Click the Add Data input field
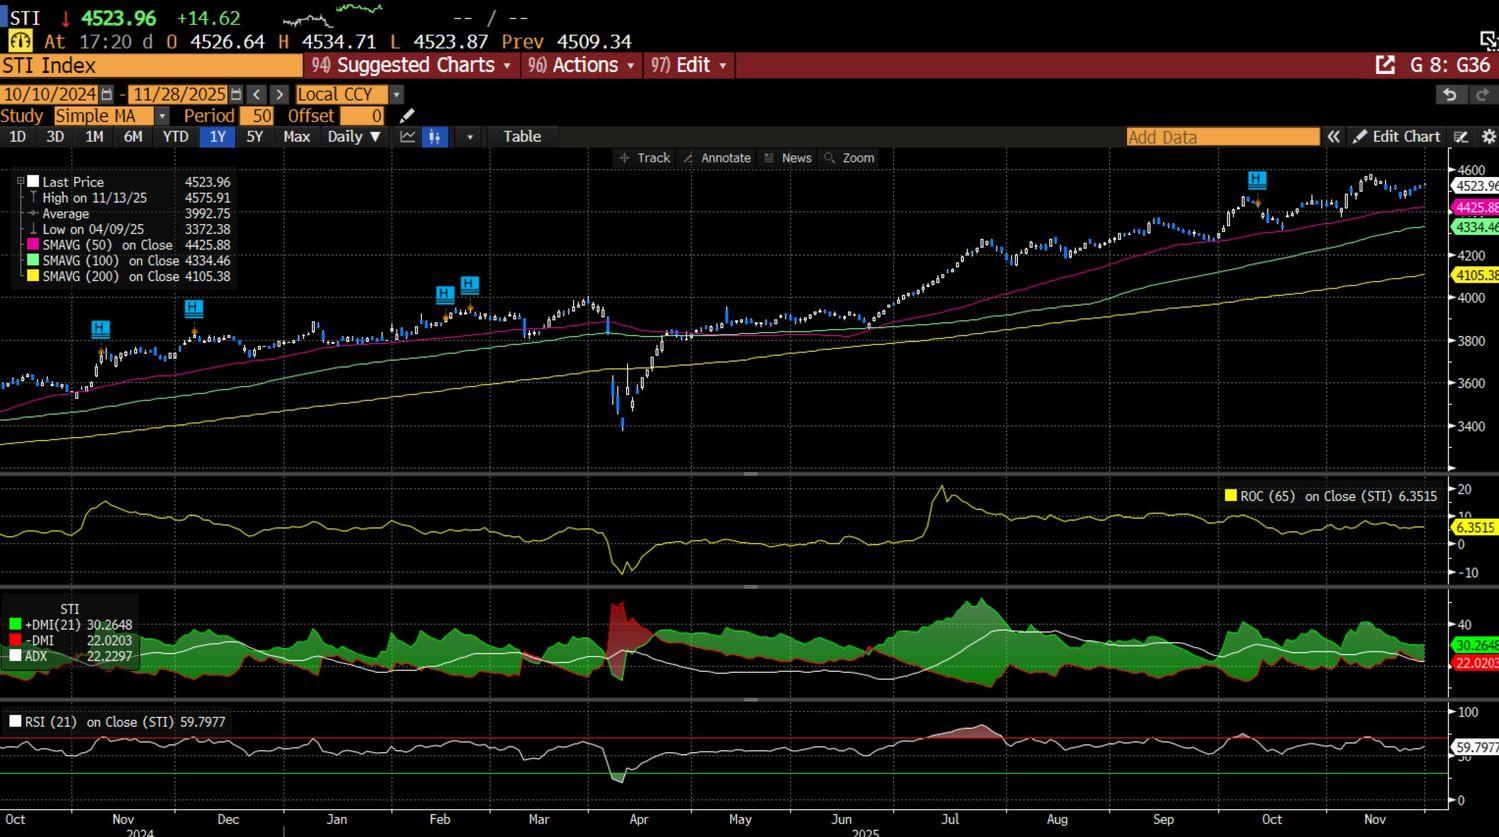This screenshot has height=837, width=1499. click(1222, 137)
